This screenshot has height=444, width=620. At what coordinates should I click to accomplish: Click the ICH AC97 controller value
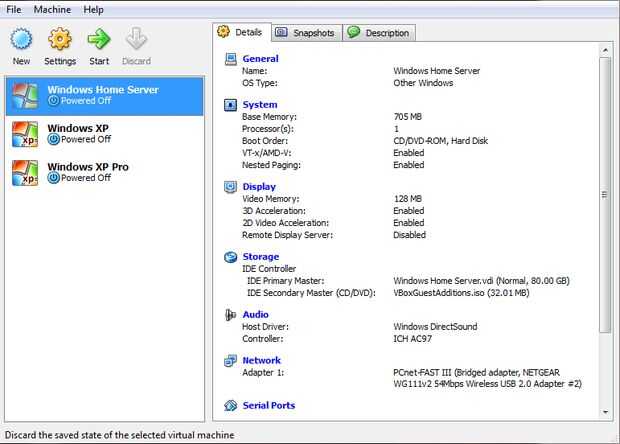tap(412, 339)
